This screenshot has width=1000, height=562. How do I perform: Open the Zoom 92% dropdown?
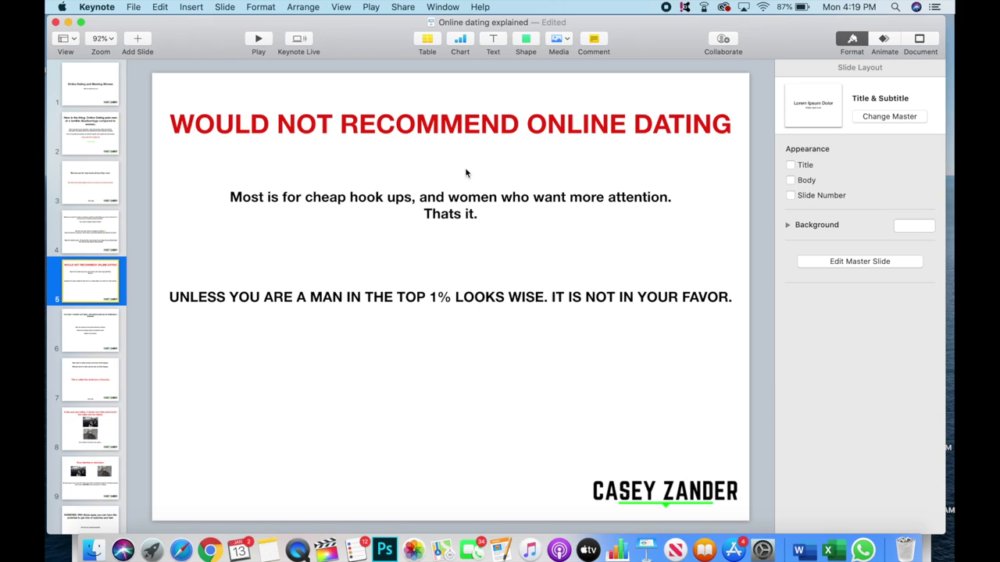click(101, 39)
